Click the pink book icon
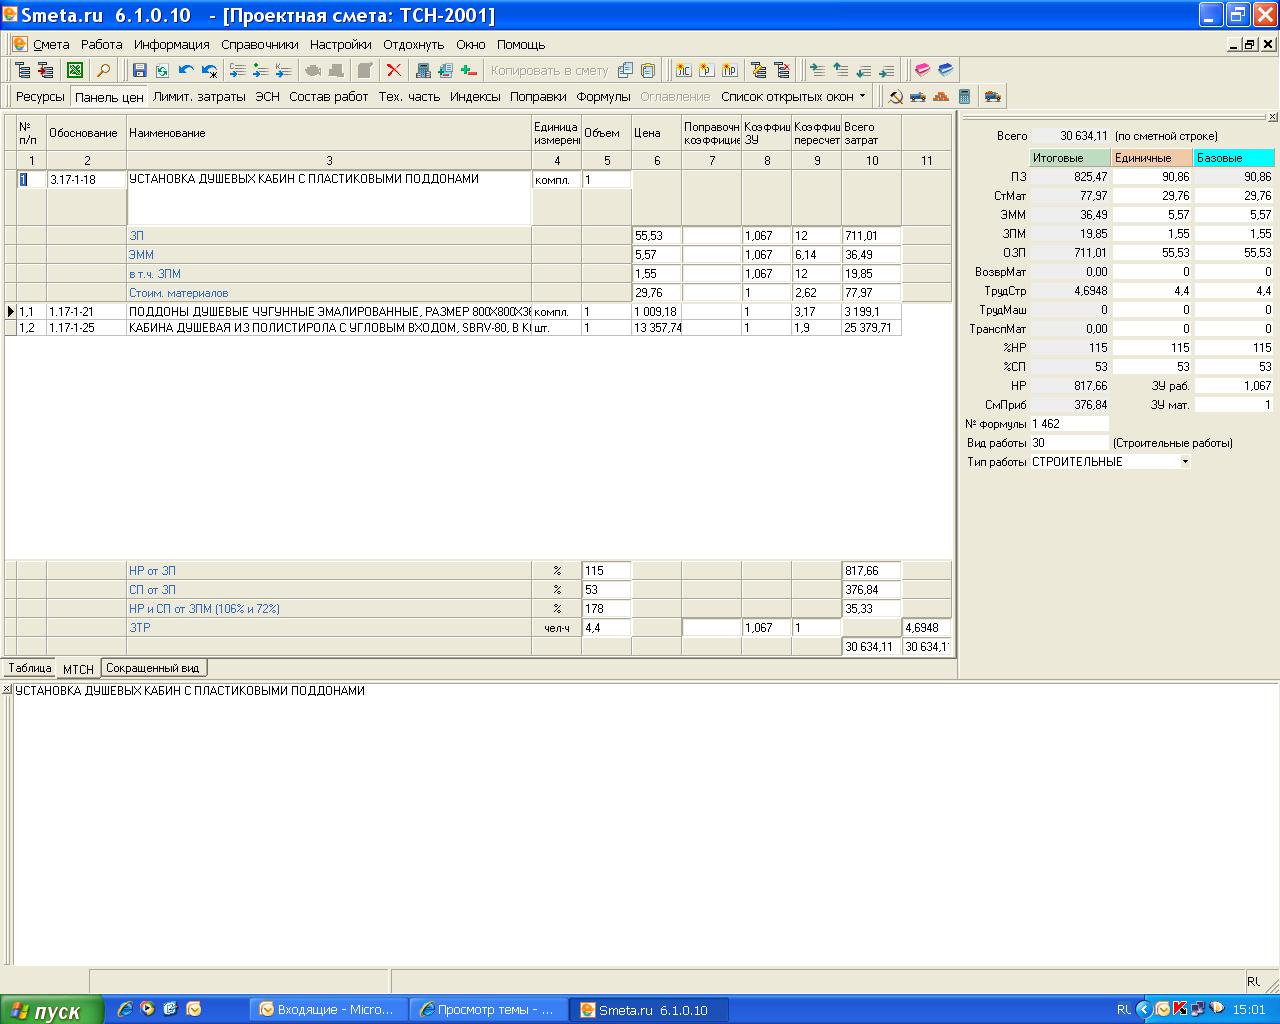This screenshot has height=1024, width=1280. pos(922,70)
